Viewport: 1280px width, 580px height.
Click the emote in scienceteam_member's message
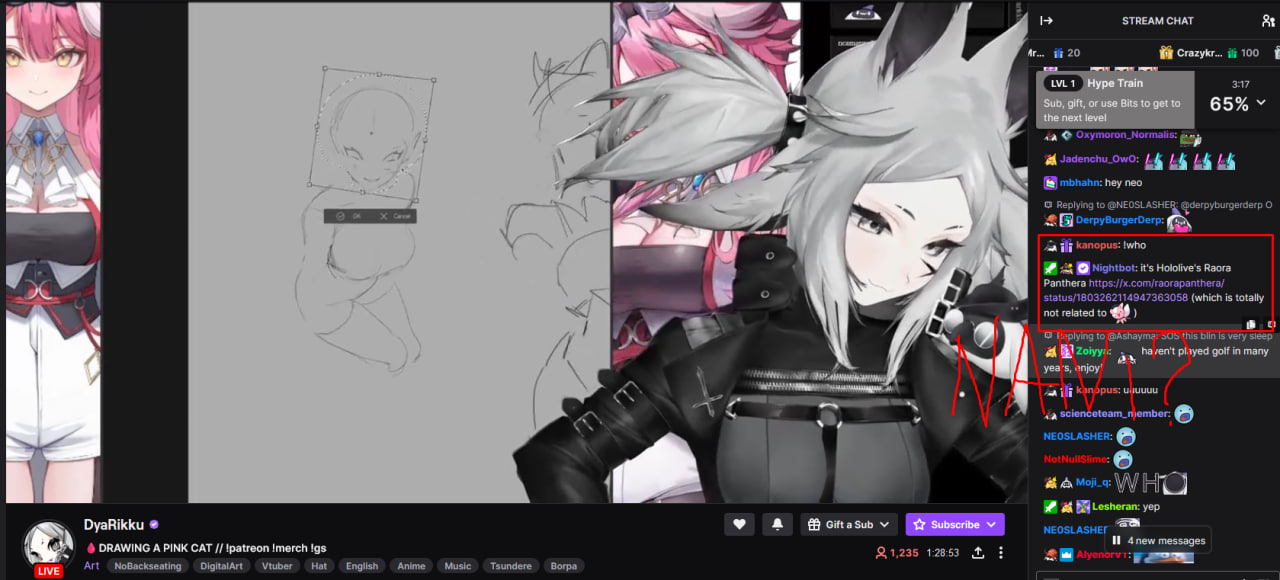tap(1184, 413)
